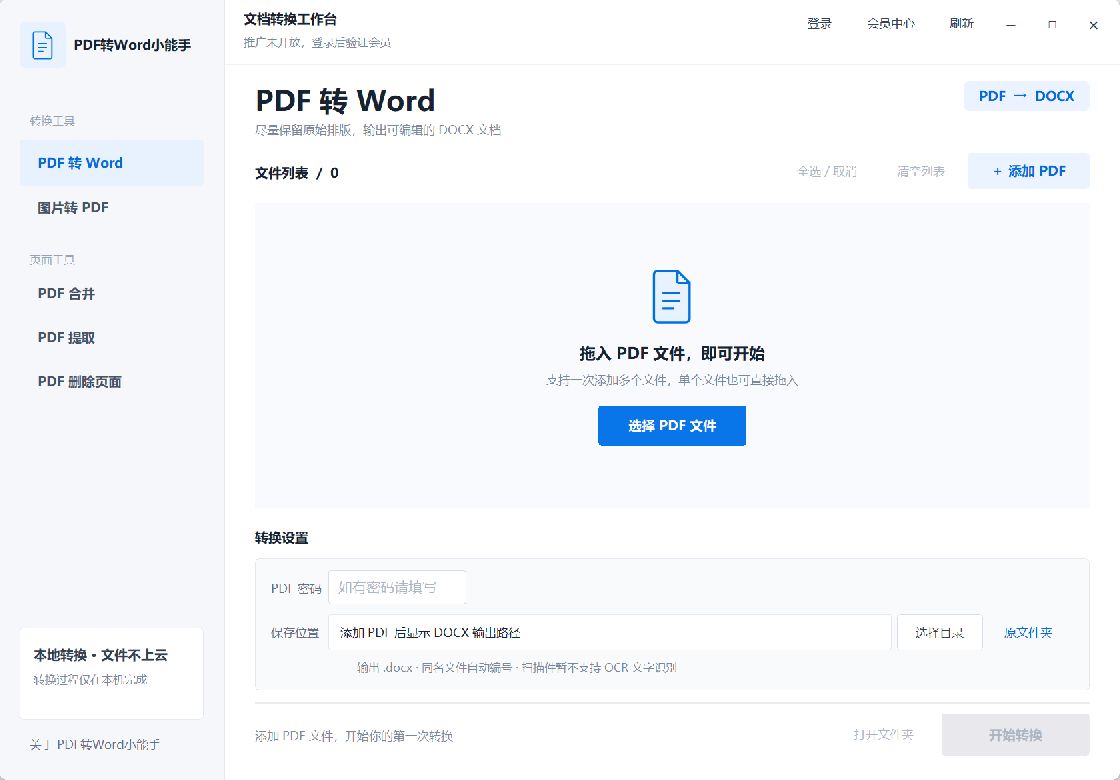Minimize the application window

pos(1011,25)
